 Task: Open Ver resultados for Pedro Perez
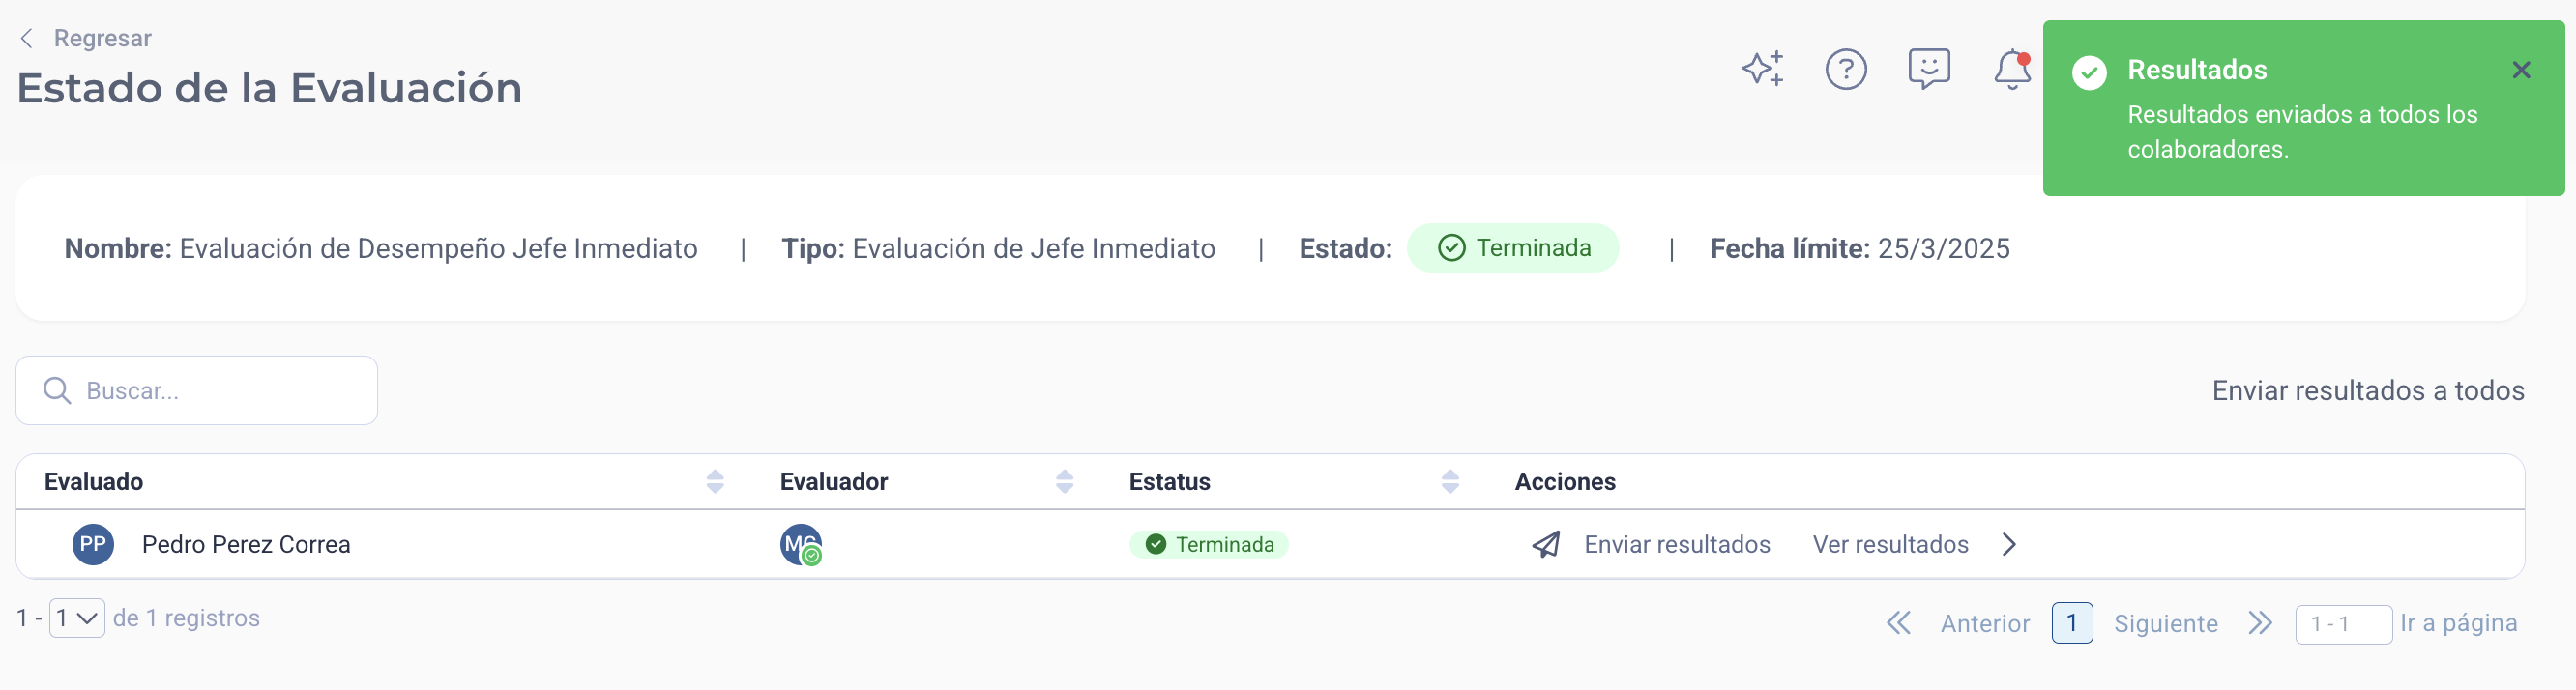(1890, 544)
